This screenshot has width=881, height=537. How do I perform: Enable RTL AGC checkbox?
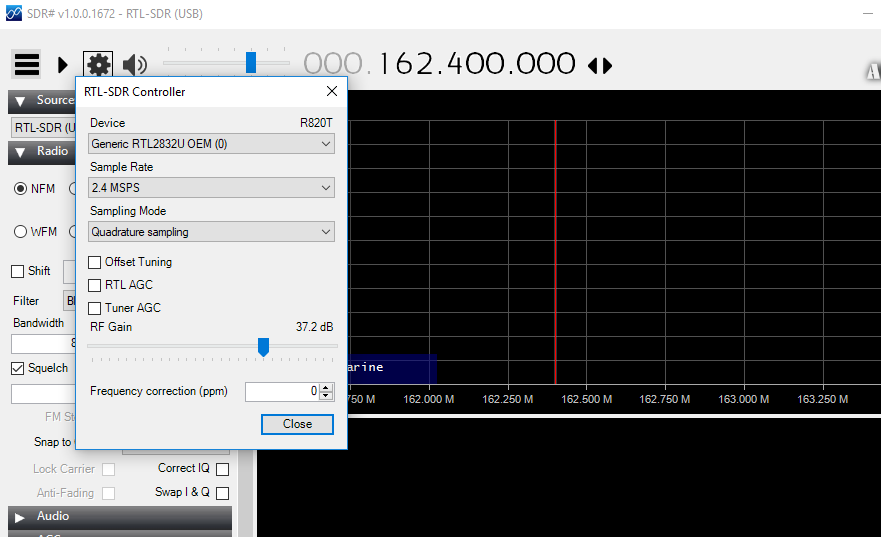[x=94, y=285]
